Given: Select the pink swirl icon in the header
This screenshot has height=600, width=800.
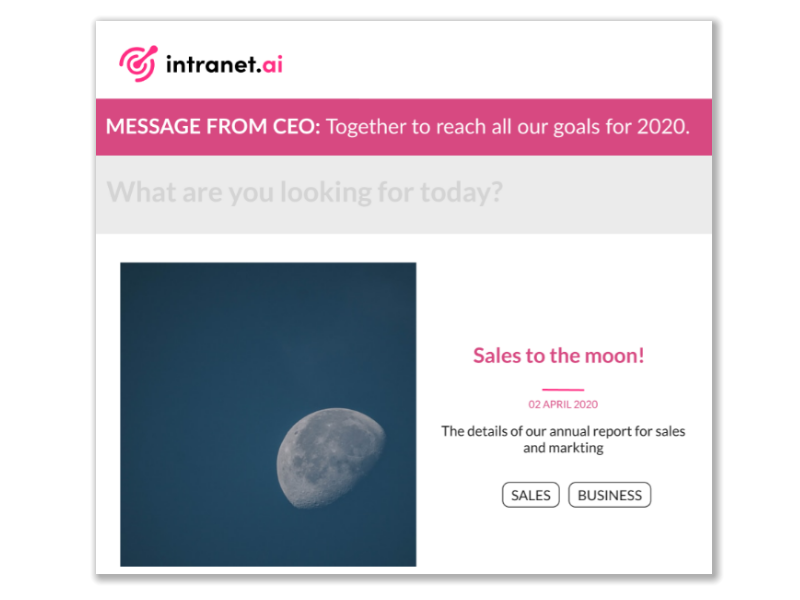Looking at the screenshot, I should pyautogui.click(x=136, y=62).
